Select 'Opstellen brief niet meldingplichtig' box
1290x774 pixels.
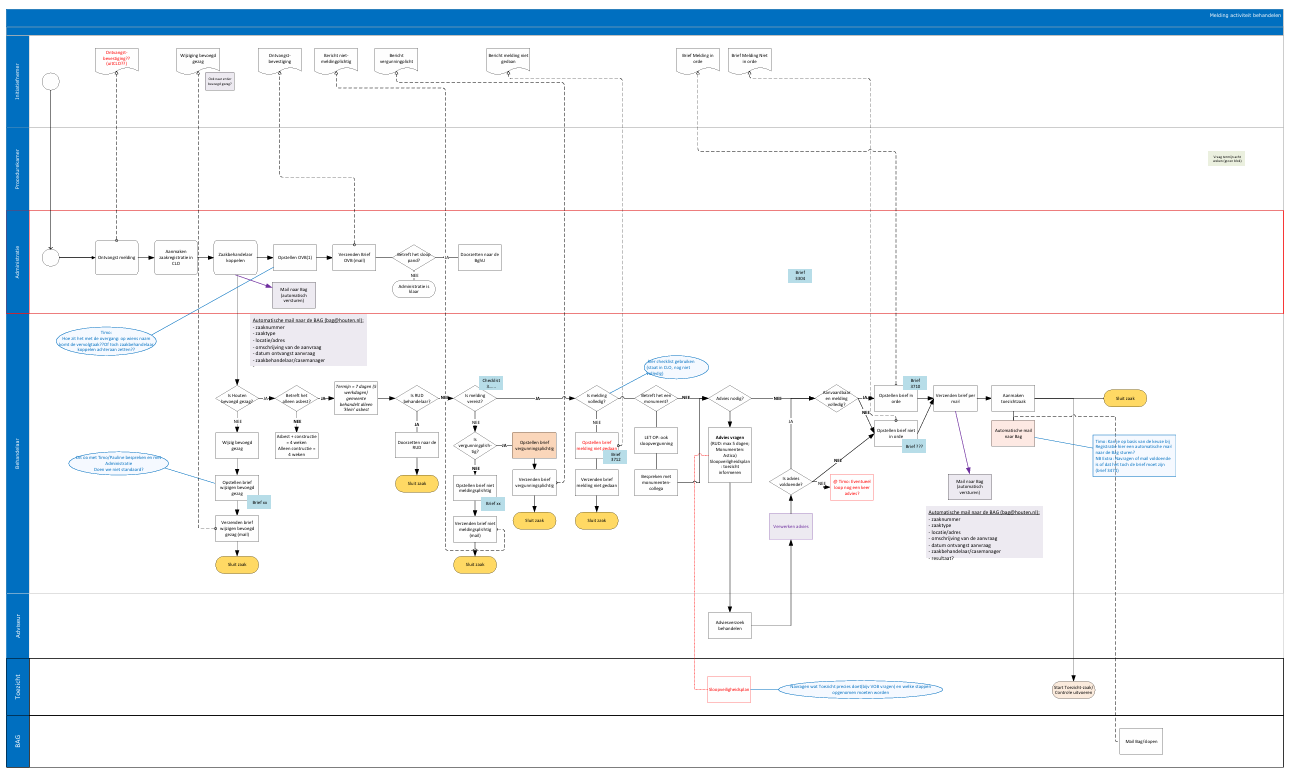point(475,488)
